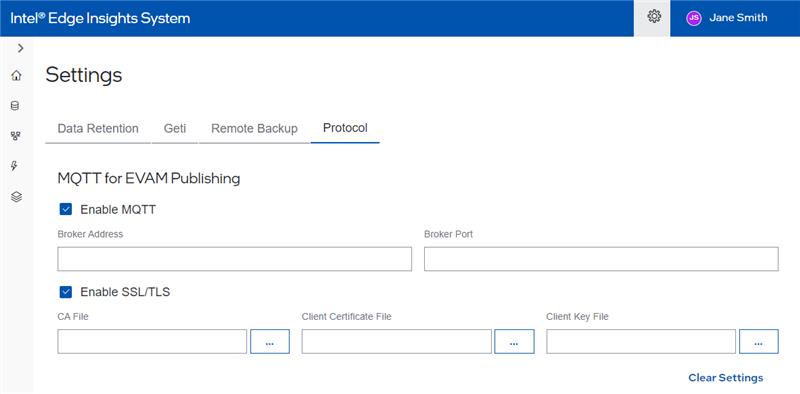Open the database icon in sidebar

[x=15, y=106]
